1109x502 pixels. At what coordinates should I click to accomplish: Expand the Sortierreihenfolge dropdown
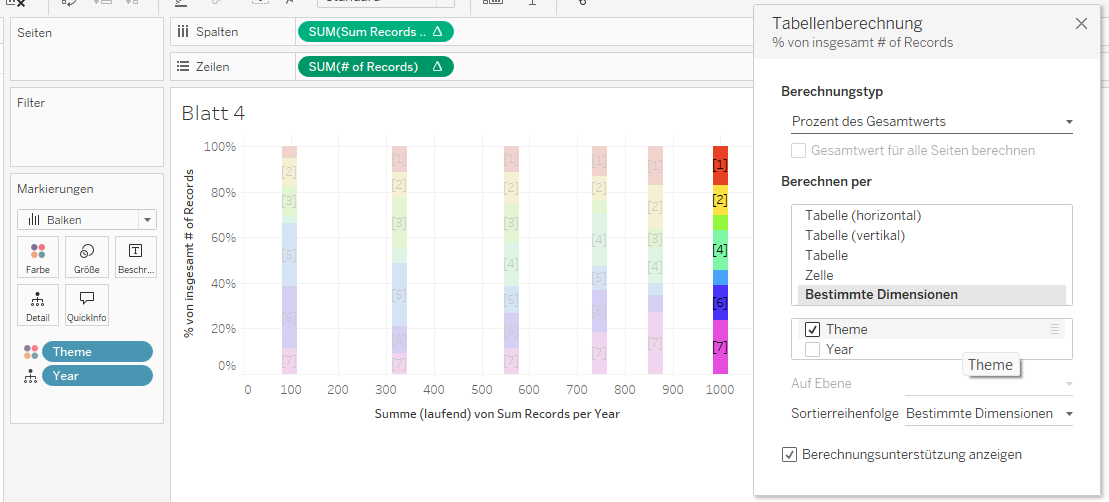988,414
